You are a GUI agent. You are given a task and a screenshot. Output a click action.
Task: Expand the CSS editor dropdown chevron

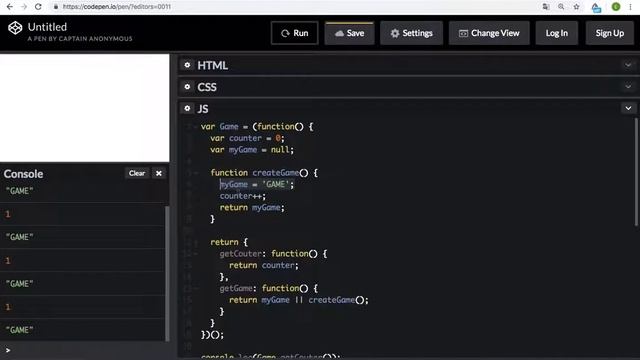click(x=628, y=87)
